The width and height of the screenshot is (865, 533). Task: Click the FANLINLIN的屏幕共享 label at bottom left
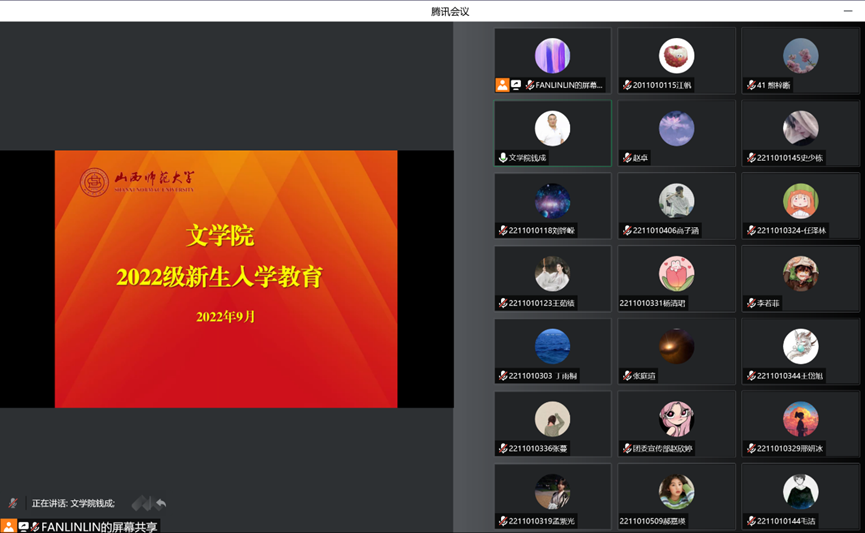click(99, 526)
